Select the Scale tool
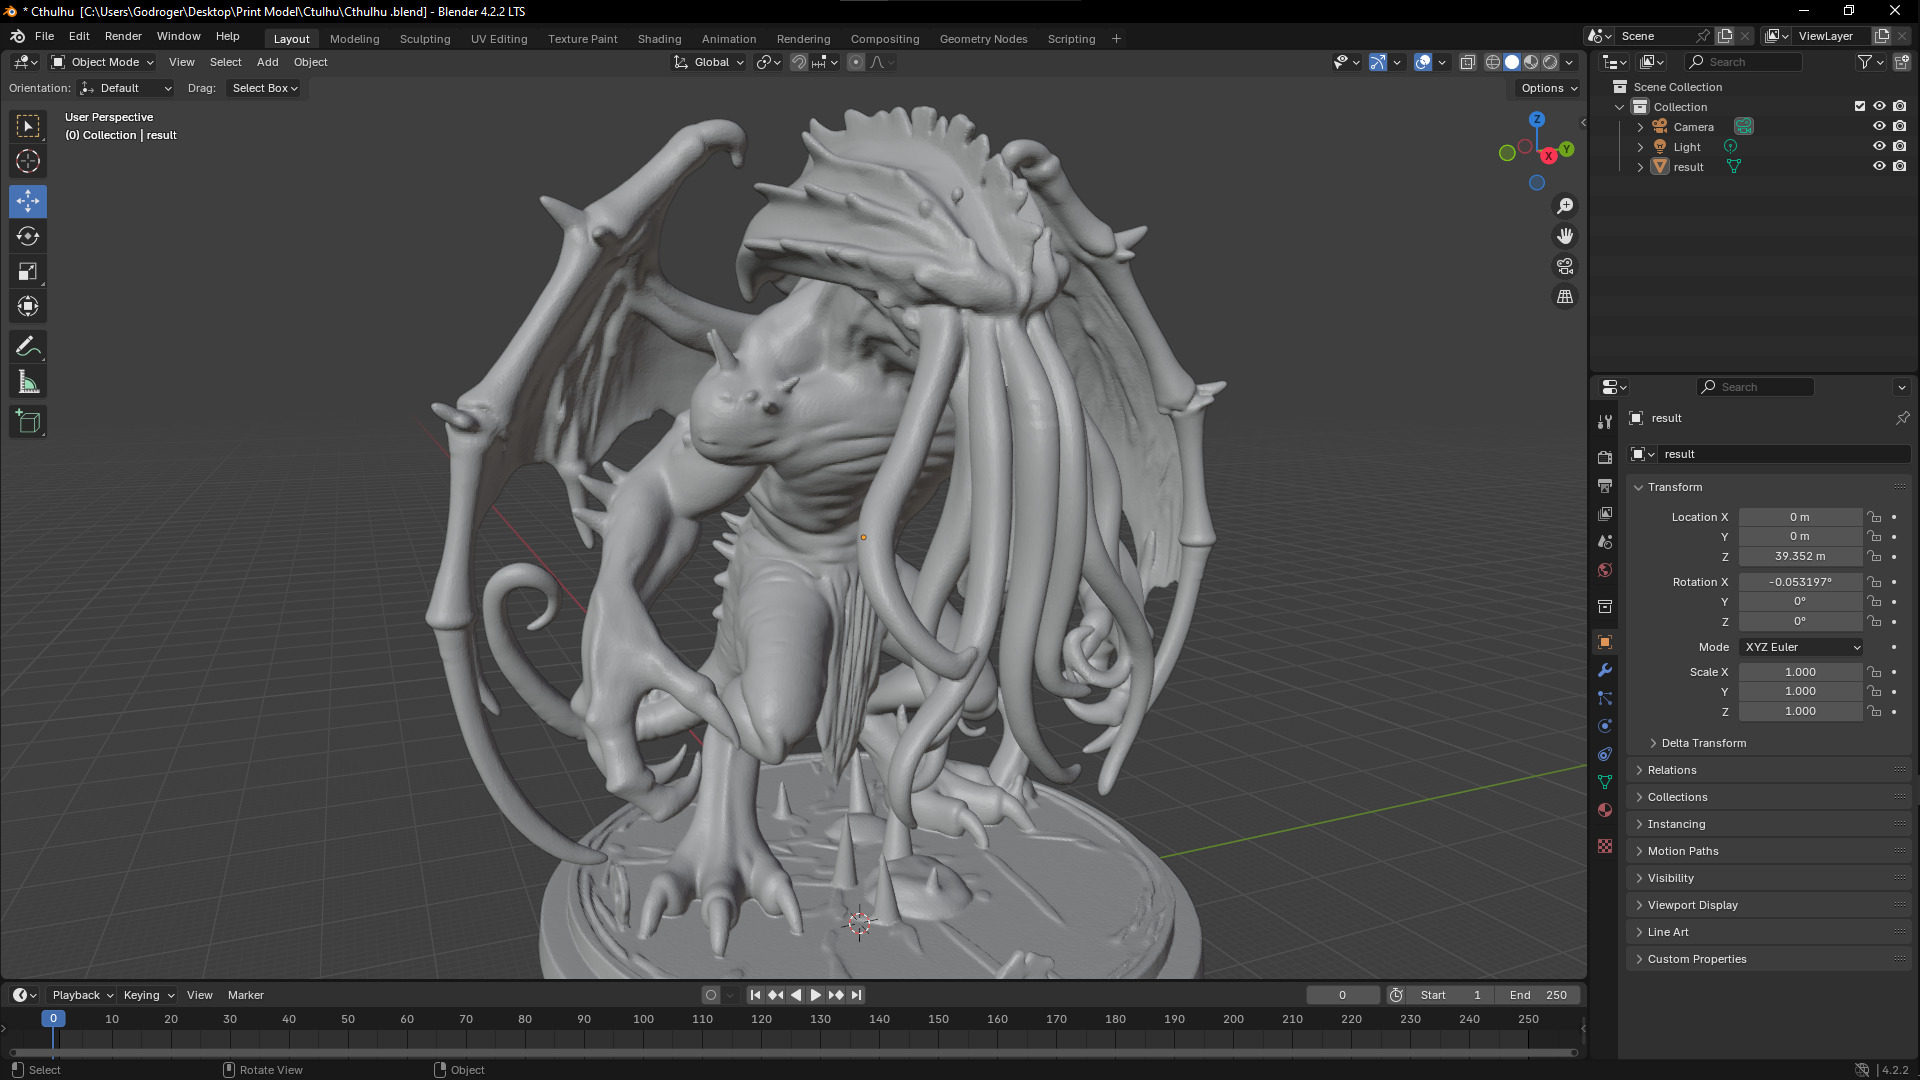Viewport: 1920px width, 1080px height. point(28,271)
